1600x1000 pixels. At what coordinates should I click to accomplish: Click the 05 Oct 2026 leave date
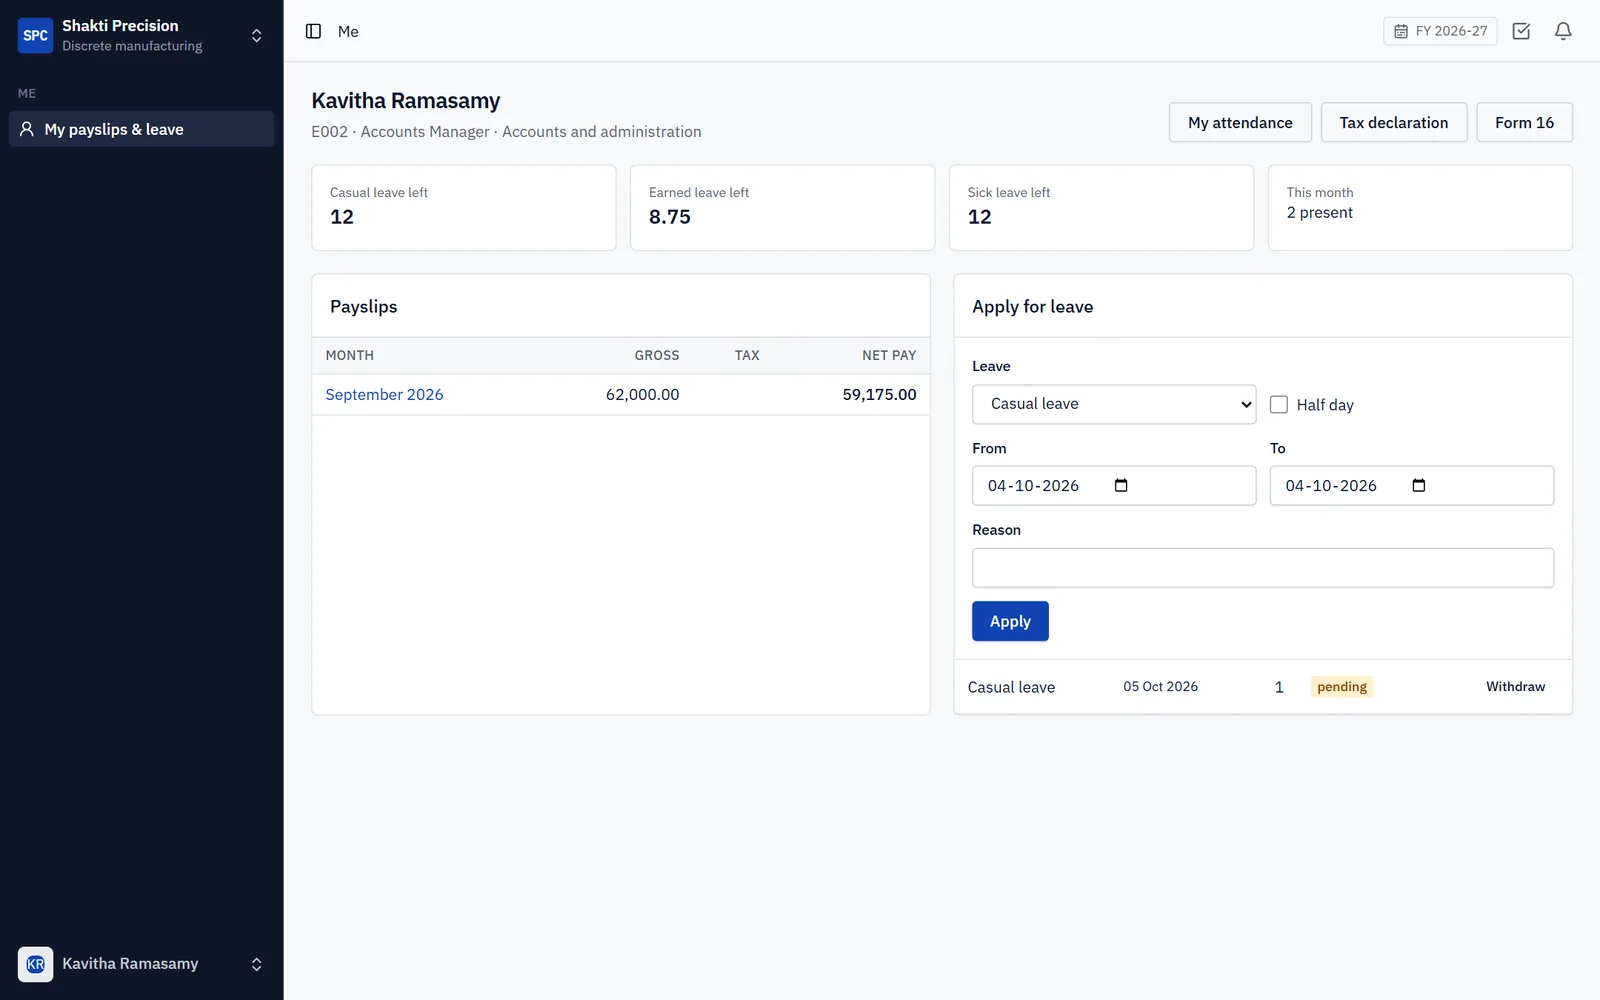click(1160, 686)
